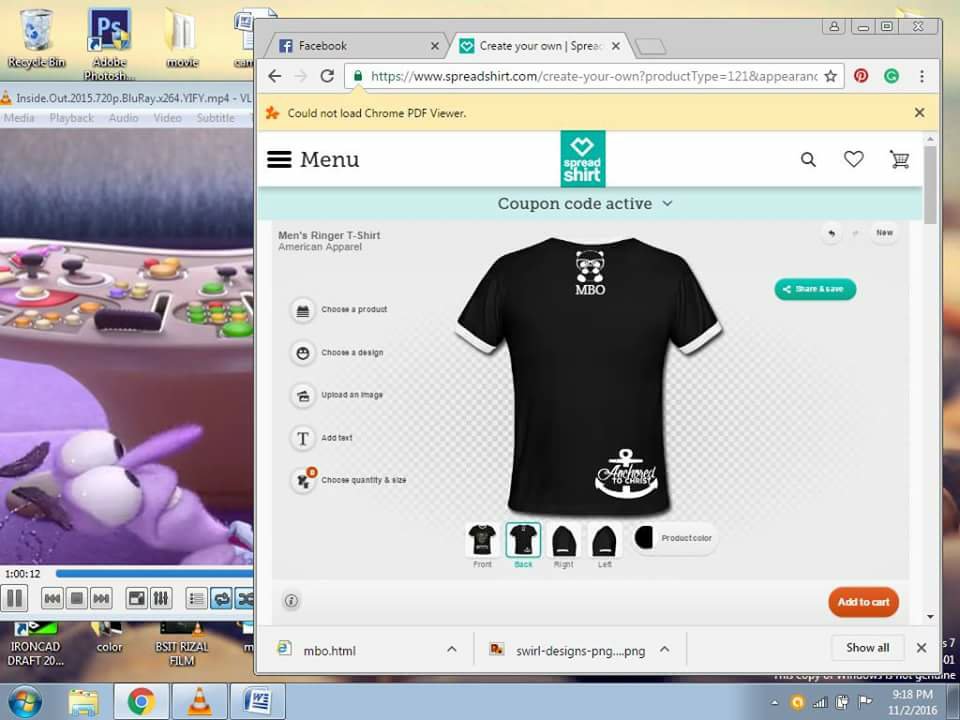
Task: Switch to the Facebook tab
Action: pyautogui.click(x=355, y=46)
